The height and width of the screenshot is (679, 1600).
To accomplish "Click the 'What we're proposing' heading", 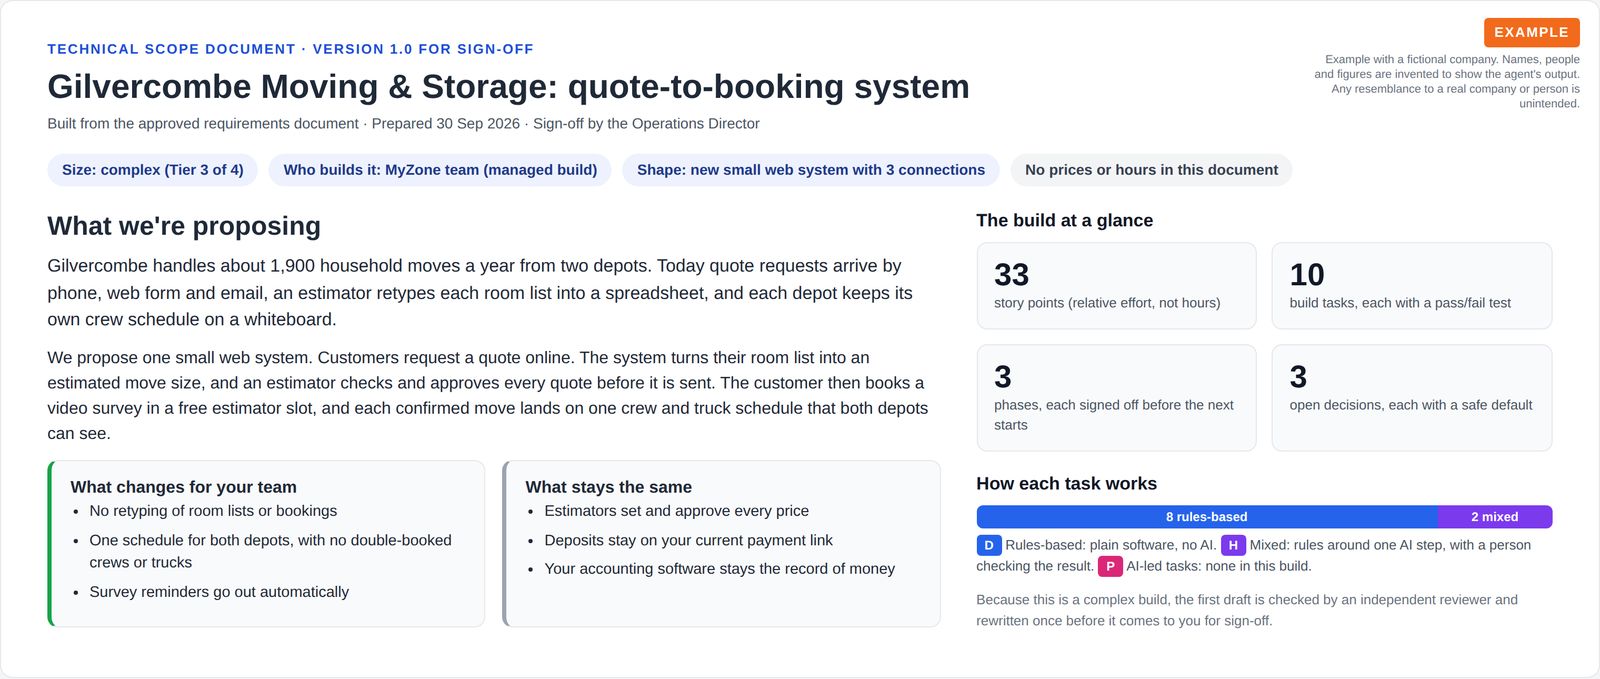I will click(184, 226).
